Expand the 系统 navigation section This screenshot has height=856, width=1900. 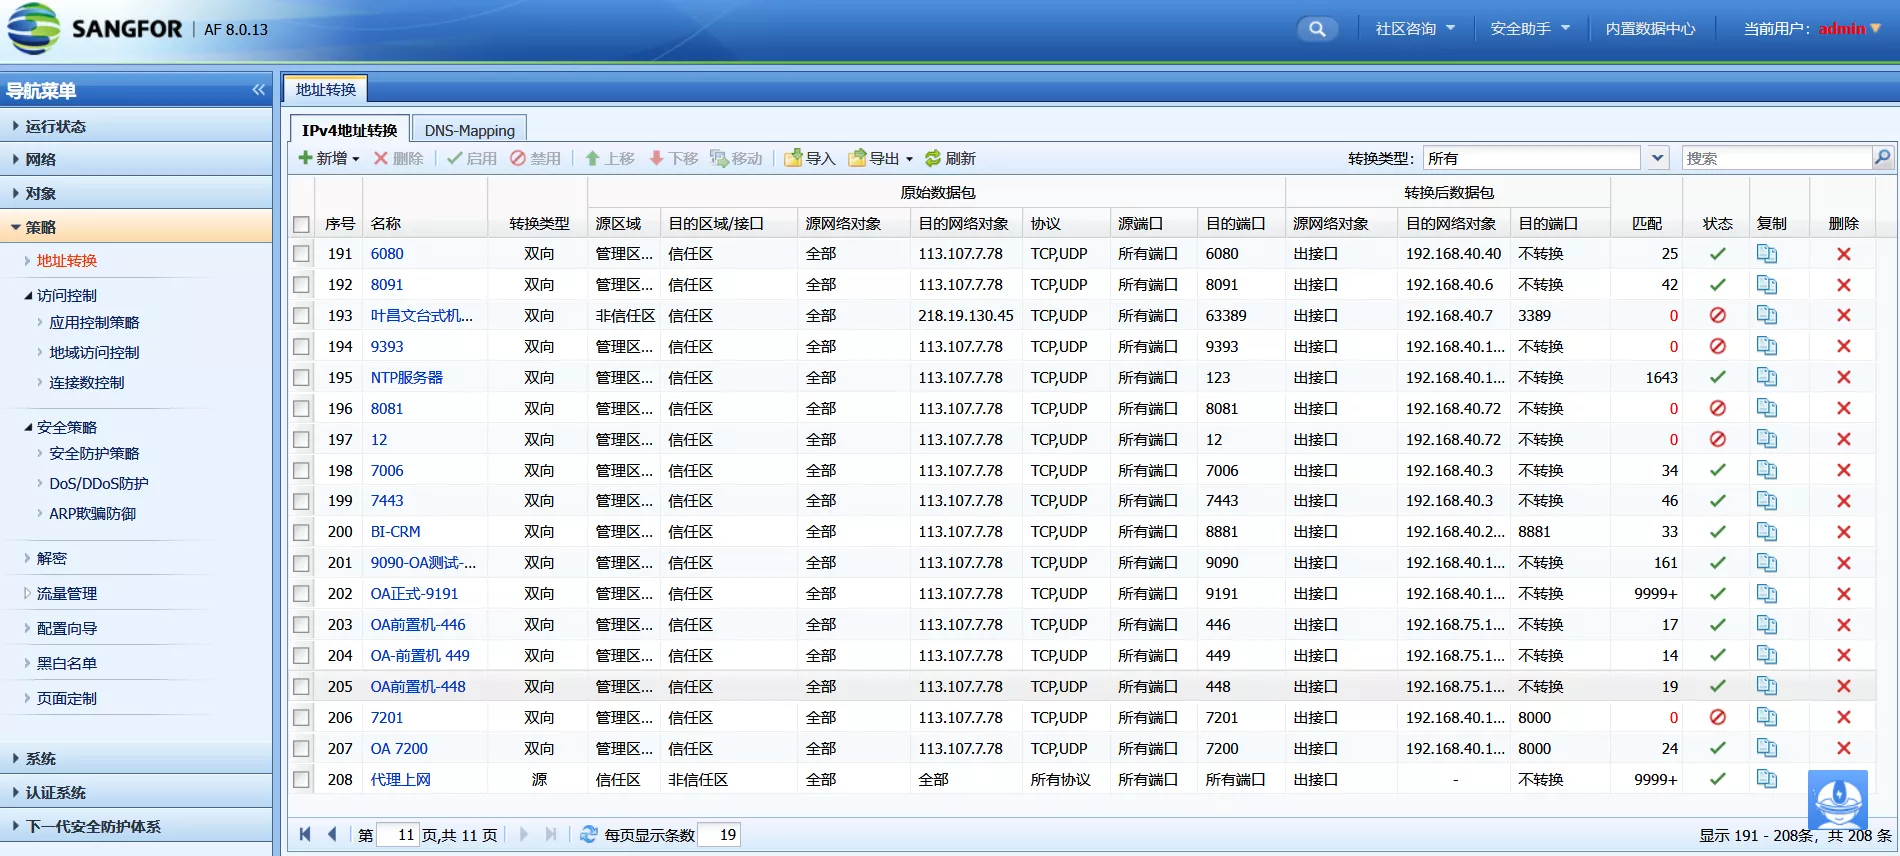click(x=40, y=758)
